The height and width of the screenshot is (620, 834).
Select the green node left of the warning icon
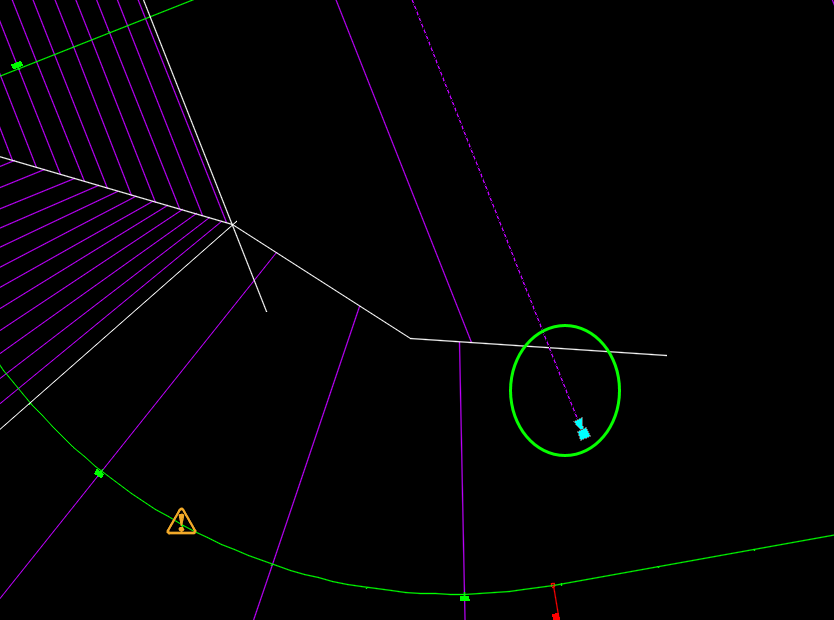[99, 473]
